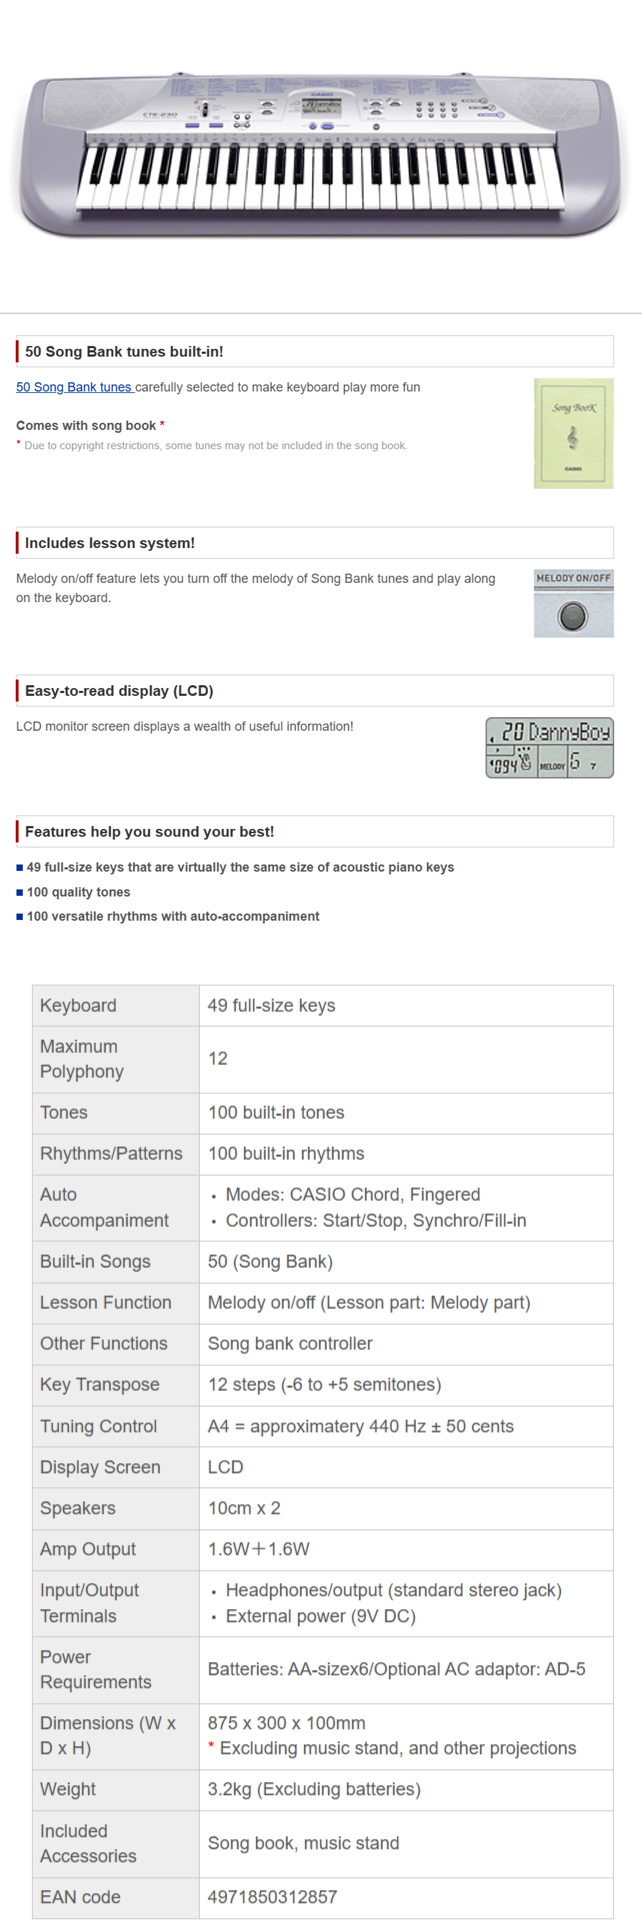Click the blue bullet beside "100 quality tones"
The width and height of the screenshot is (642, 1930).
point(20,892)
